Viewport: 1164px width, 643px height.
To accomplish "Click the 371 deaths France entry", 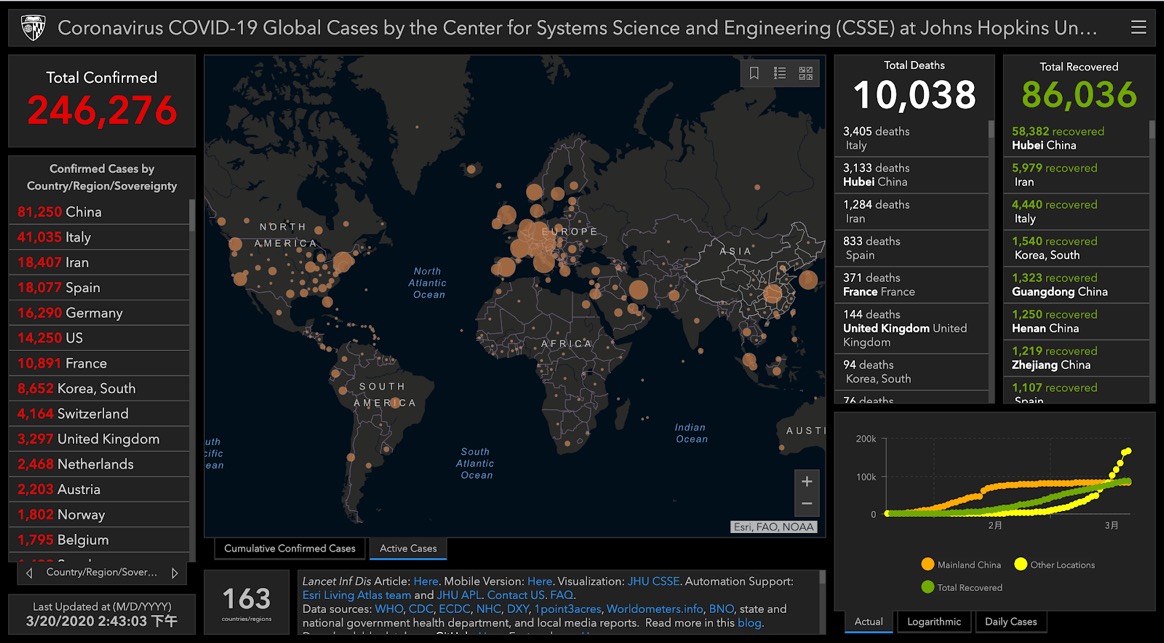I will (911, 284).
